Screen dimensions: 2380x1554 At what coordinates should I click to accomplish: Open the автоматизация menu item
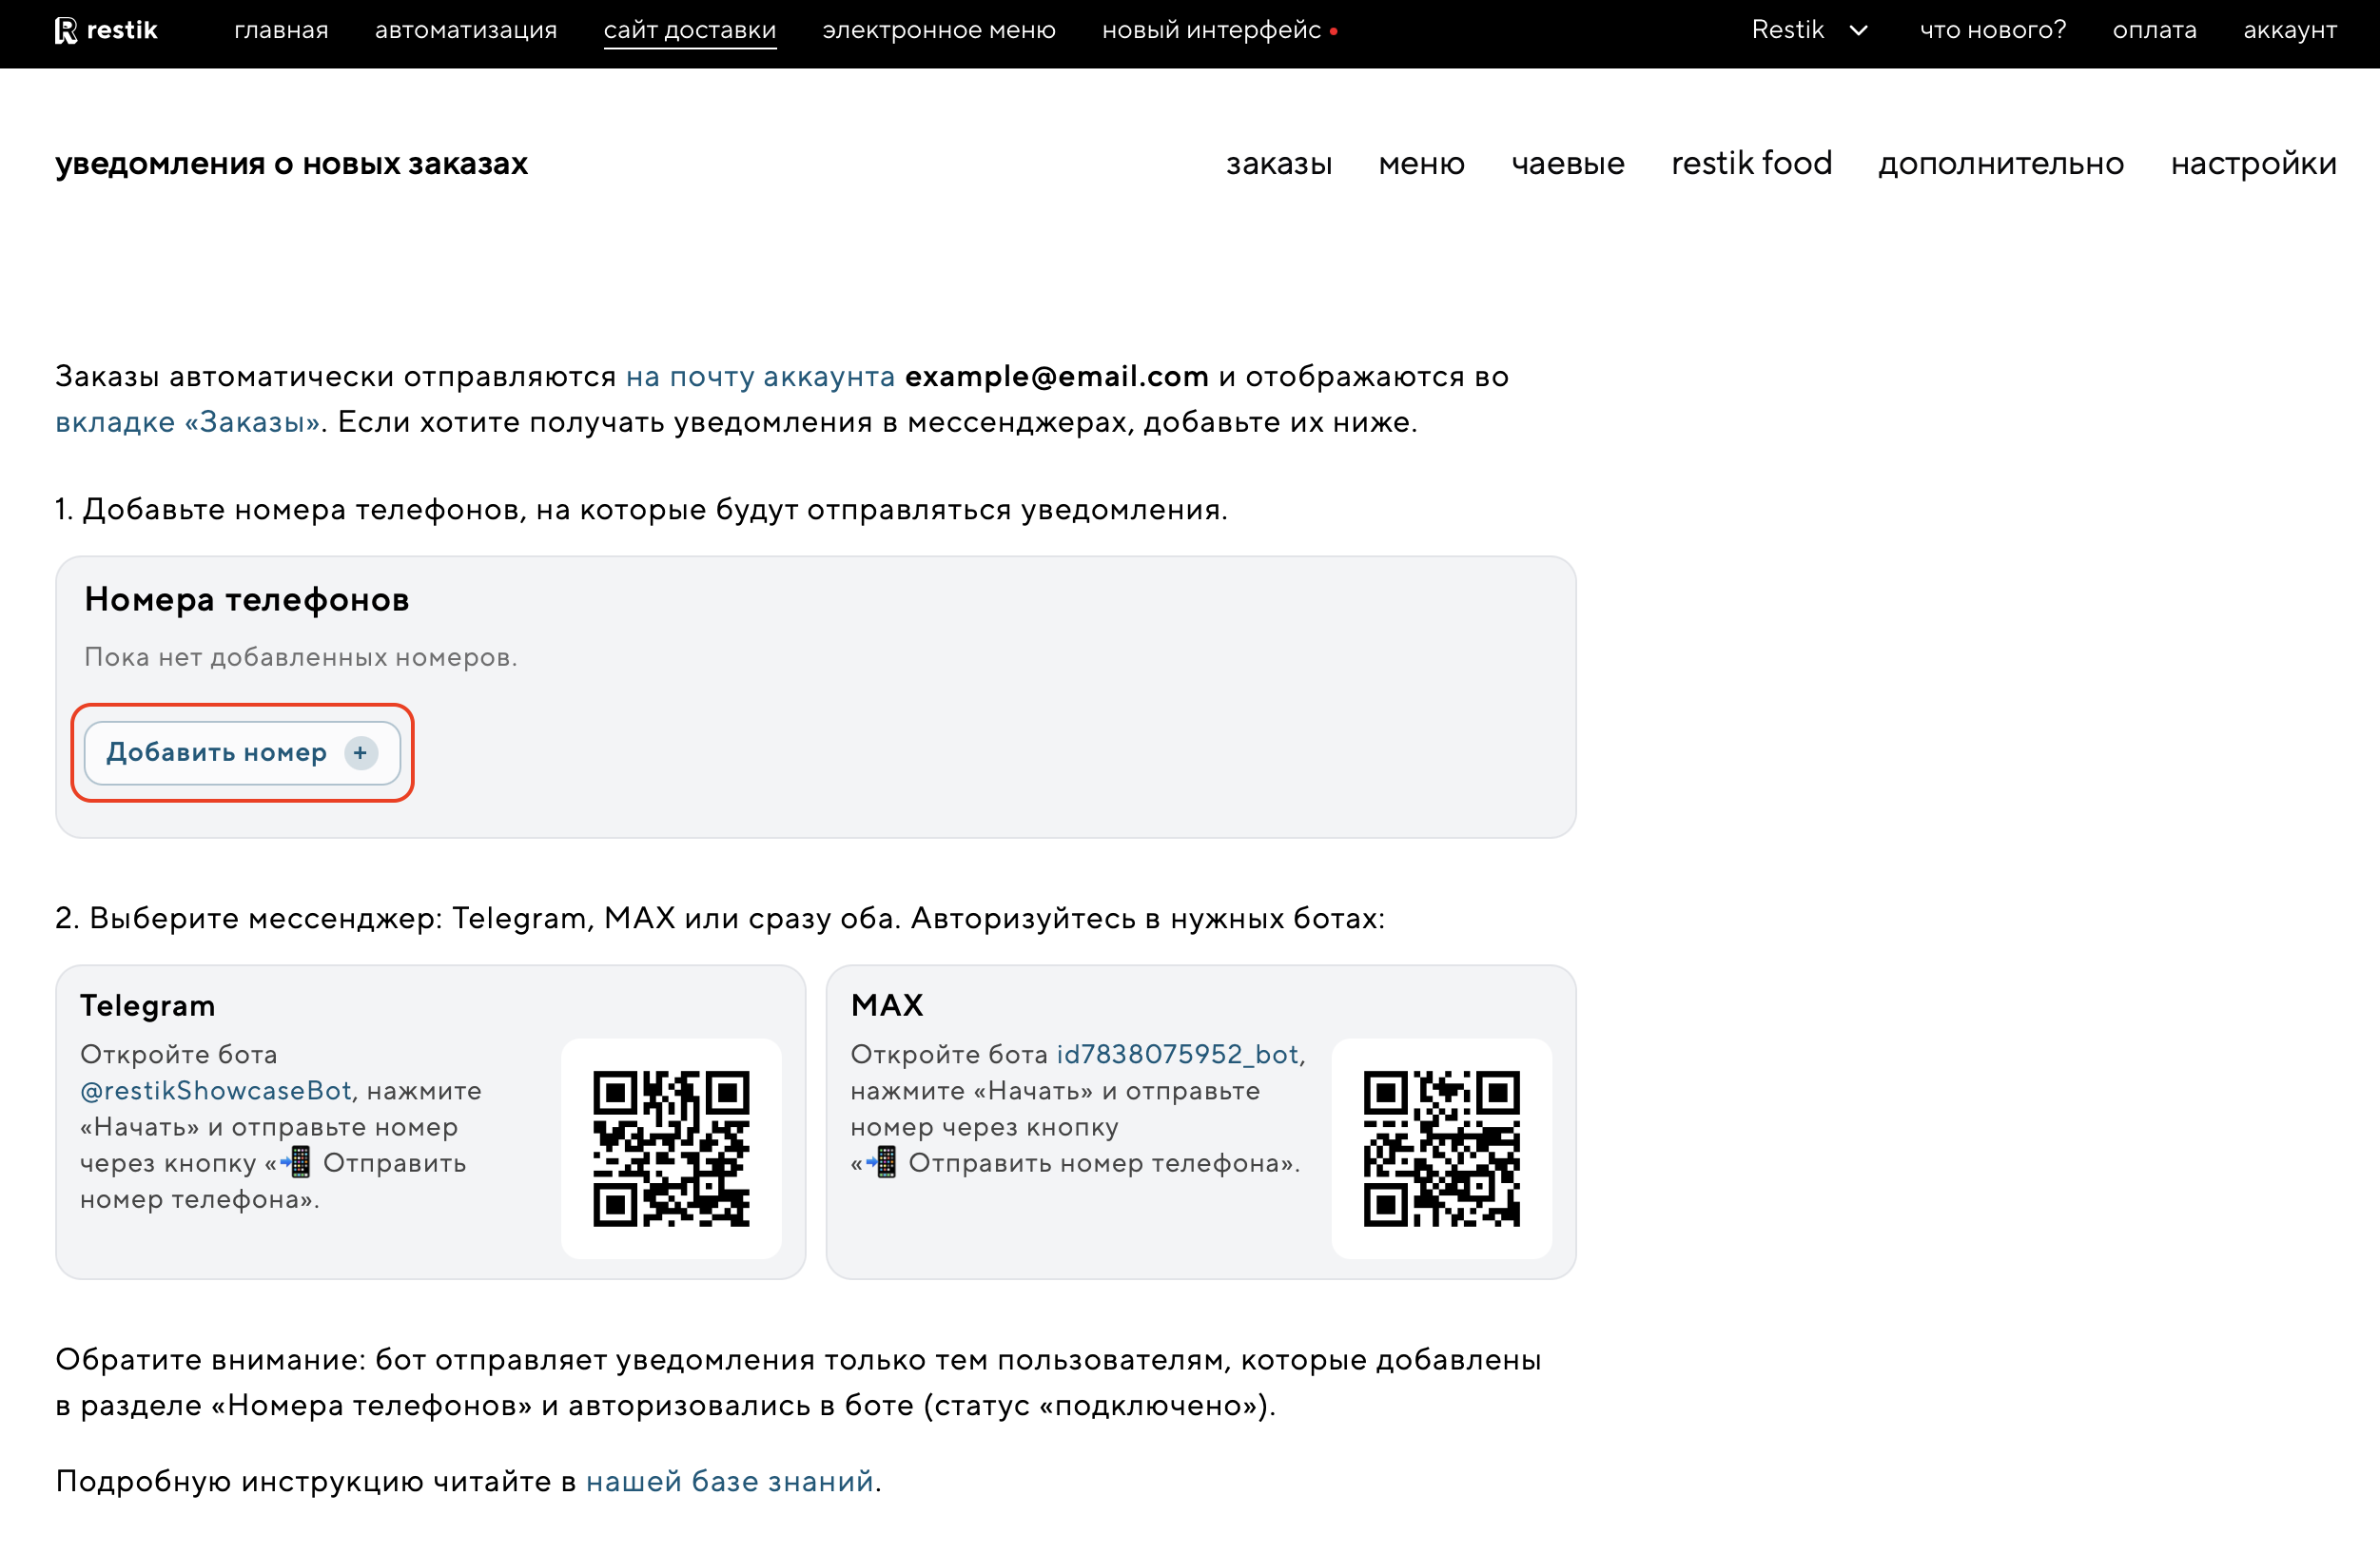coord(466,31)
